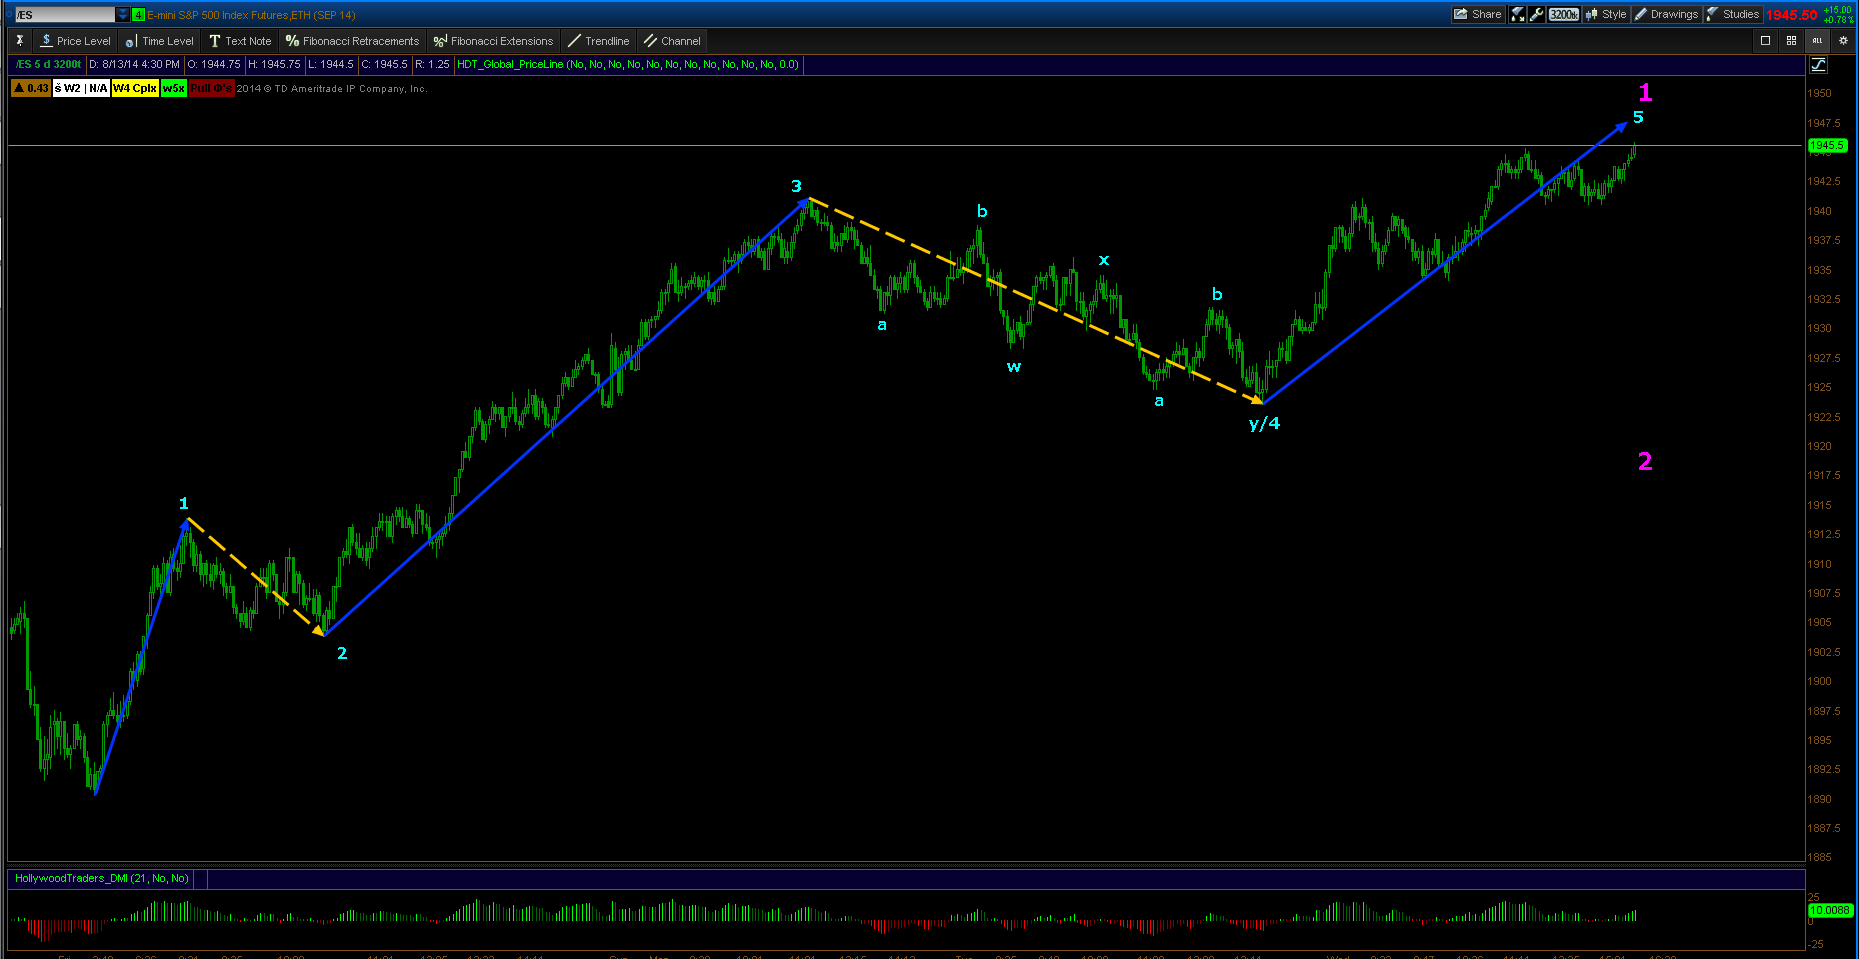Select the pin drawing toolbar icon
Viewport: 1859px width, 959px height.
pyautogui.click(x=19, y=41)
